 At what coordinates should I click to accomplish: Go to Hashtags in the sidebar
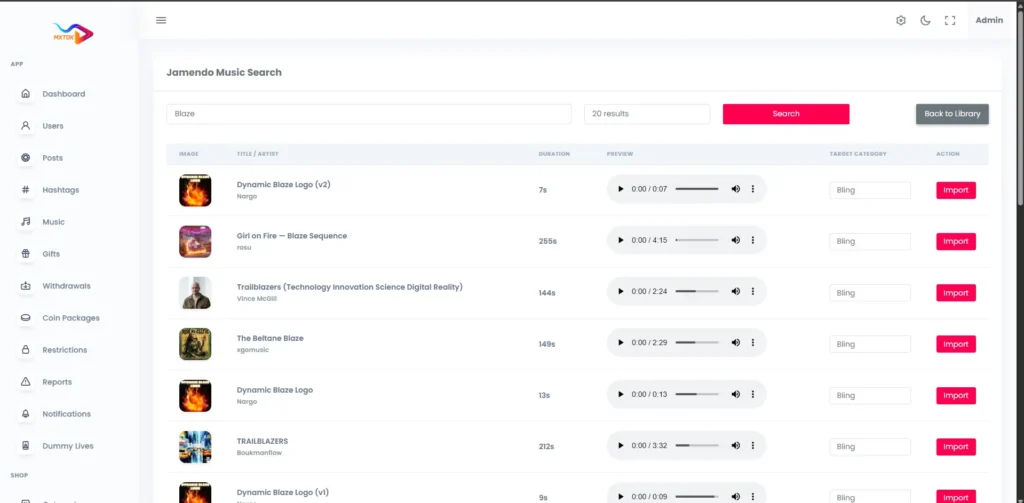[x=60, y=190]
